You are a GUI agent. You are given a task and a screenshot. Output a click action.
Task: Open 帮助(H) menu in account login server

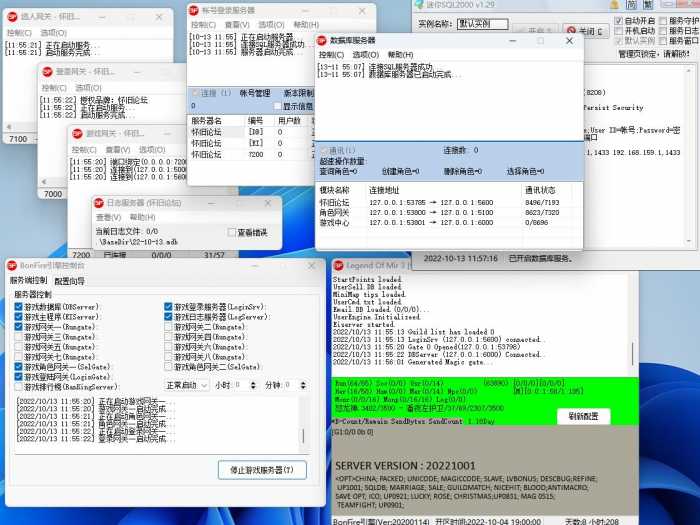coord(306,25)
